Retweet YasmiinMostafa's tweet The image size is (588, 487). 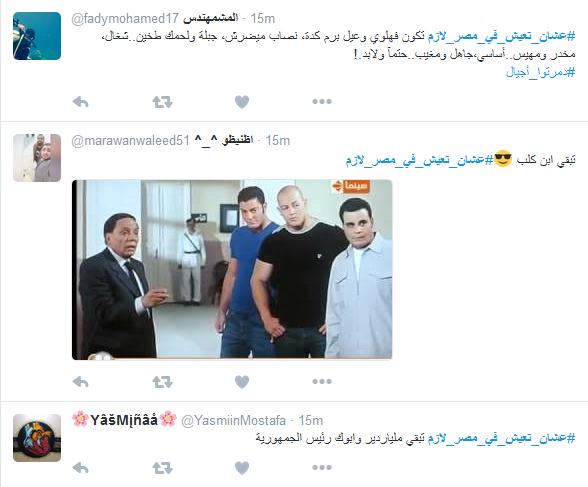coord(162,468)
